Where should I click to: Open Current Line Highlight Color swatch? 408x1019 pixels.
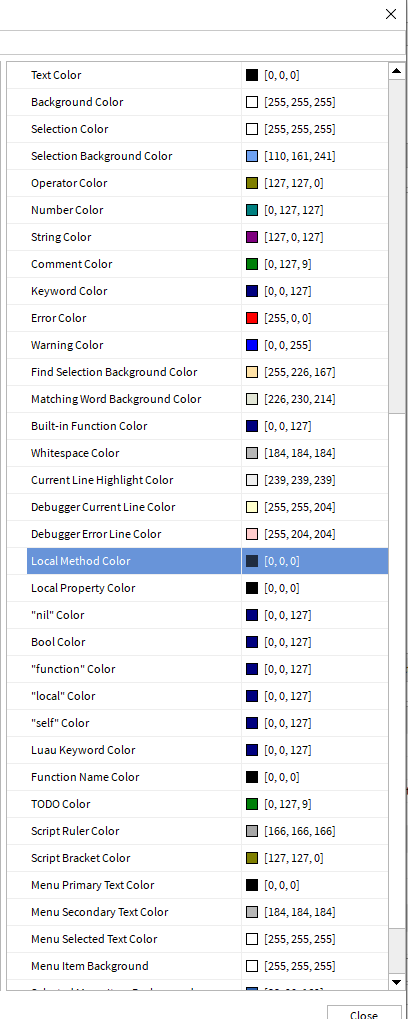point(252,480)
